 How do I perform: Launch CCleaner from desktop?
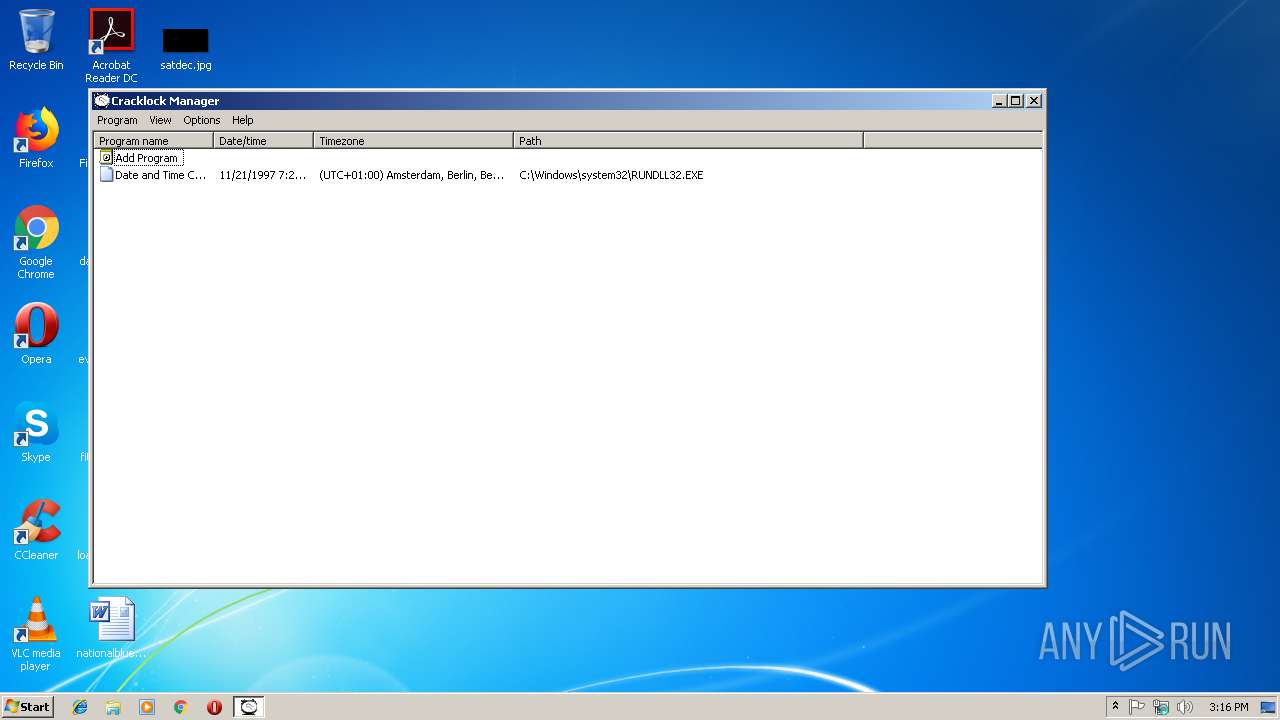[x=36, y=530]
